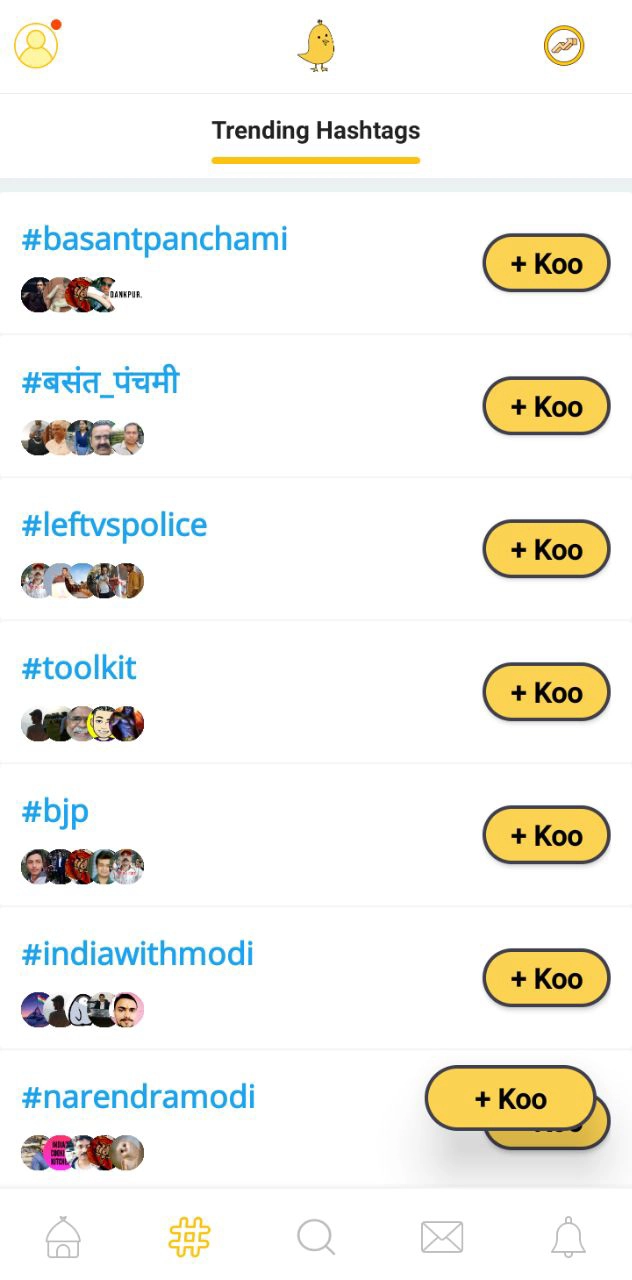Image resolution: width=632 pixels, height=1280 pixels.
Task: Tap the yellow Koo bird logo
Action: click(316, 46)
